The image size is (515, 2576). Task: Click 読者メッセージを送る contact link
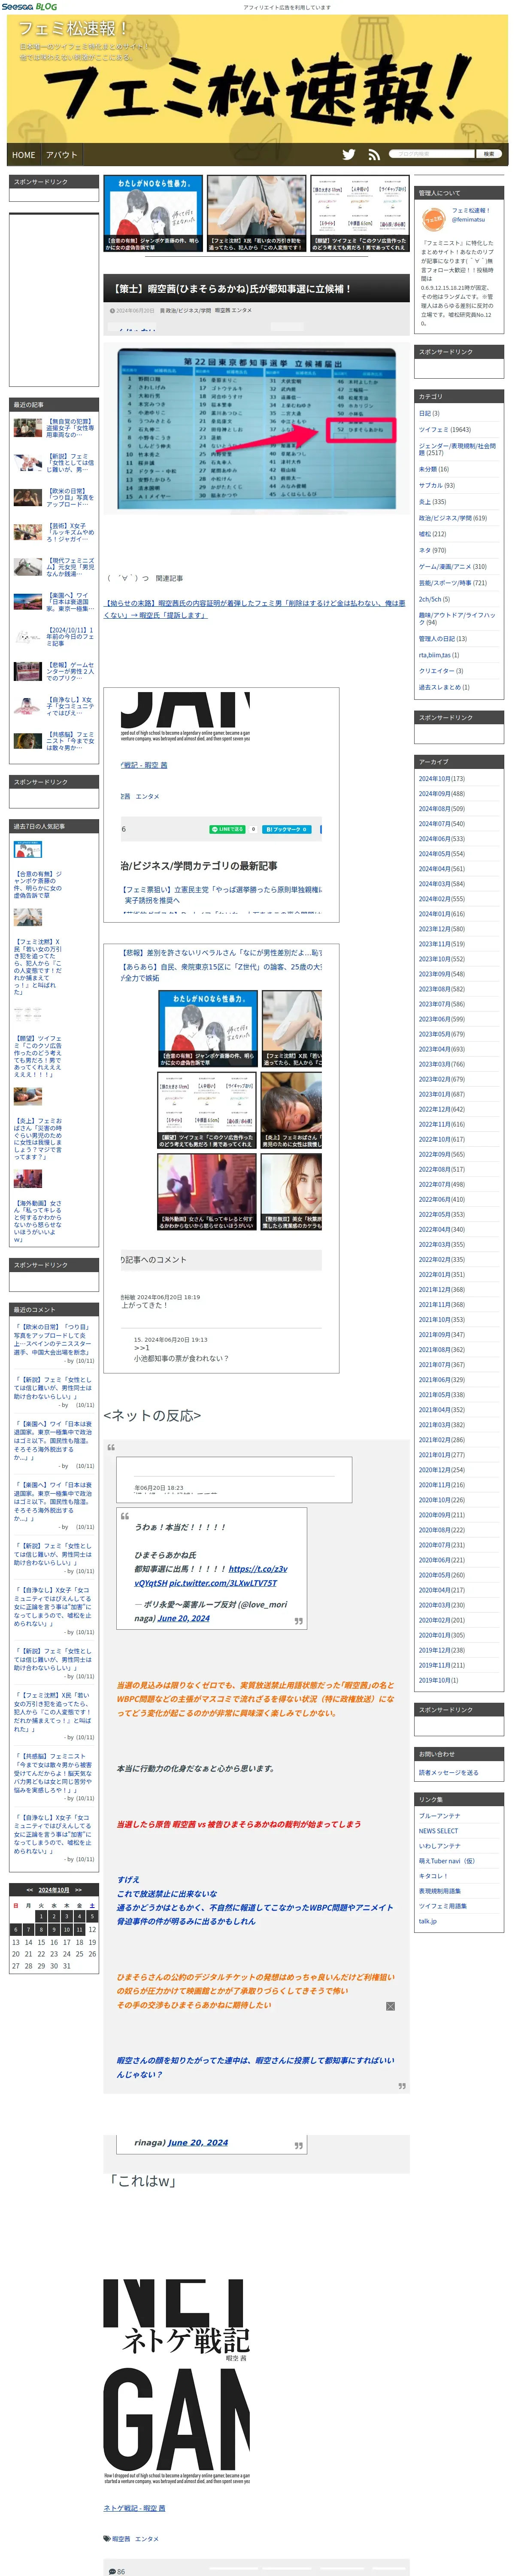[448, 1773]
